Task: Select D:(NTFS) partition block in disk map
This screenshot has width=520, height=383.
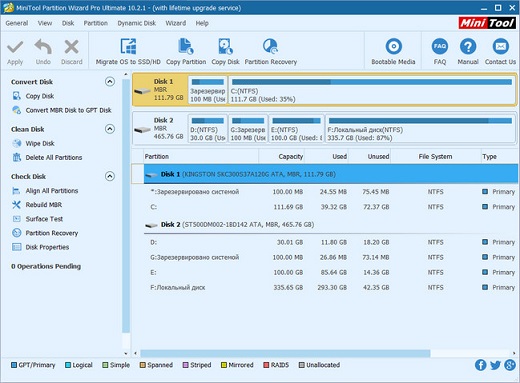Action: pos(208,129)
